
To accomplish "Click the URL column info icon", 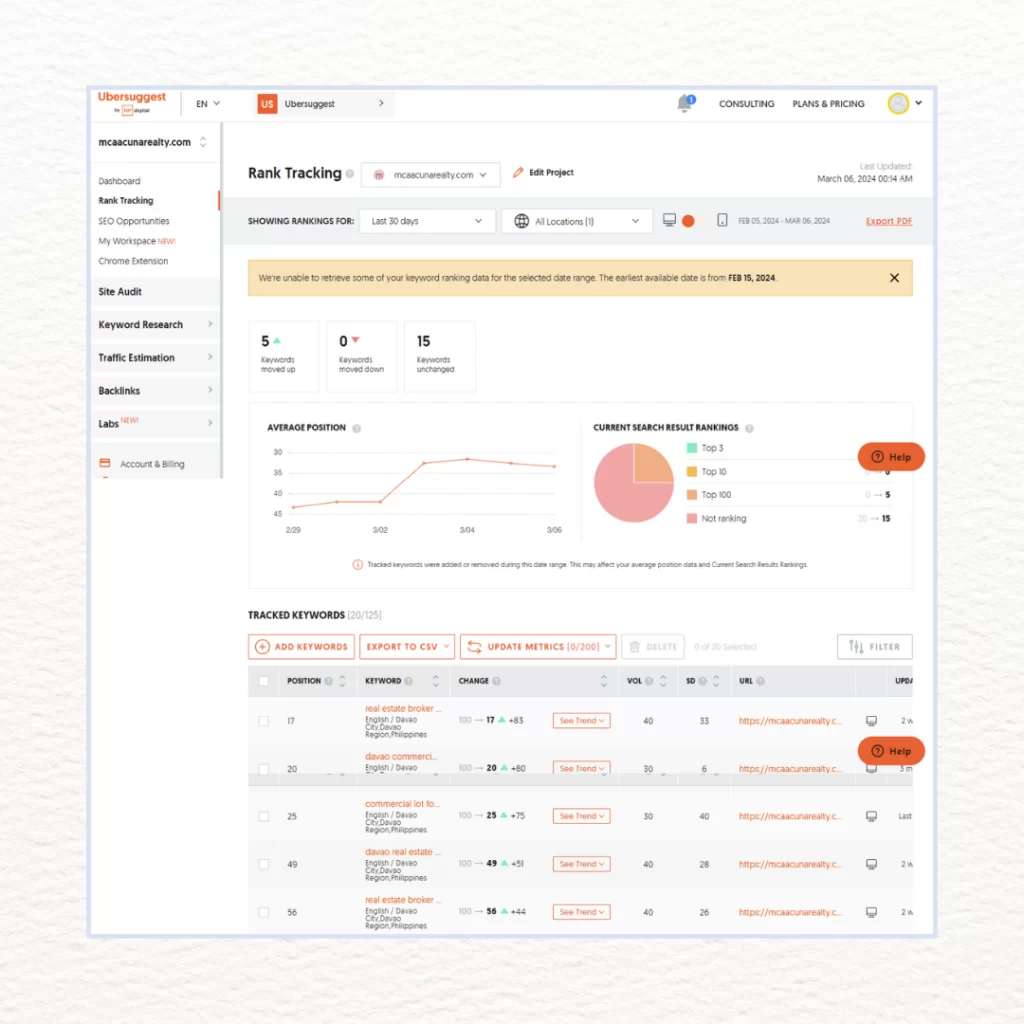I will pos(761,681).
